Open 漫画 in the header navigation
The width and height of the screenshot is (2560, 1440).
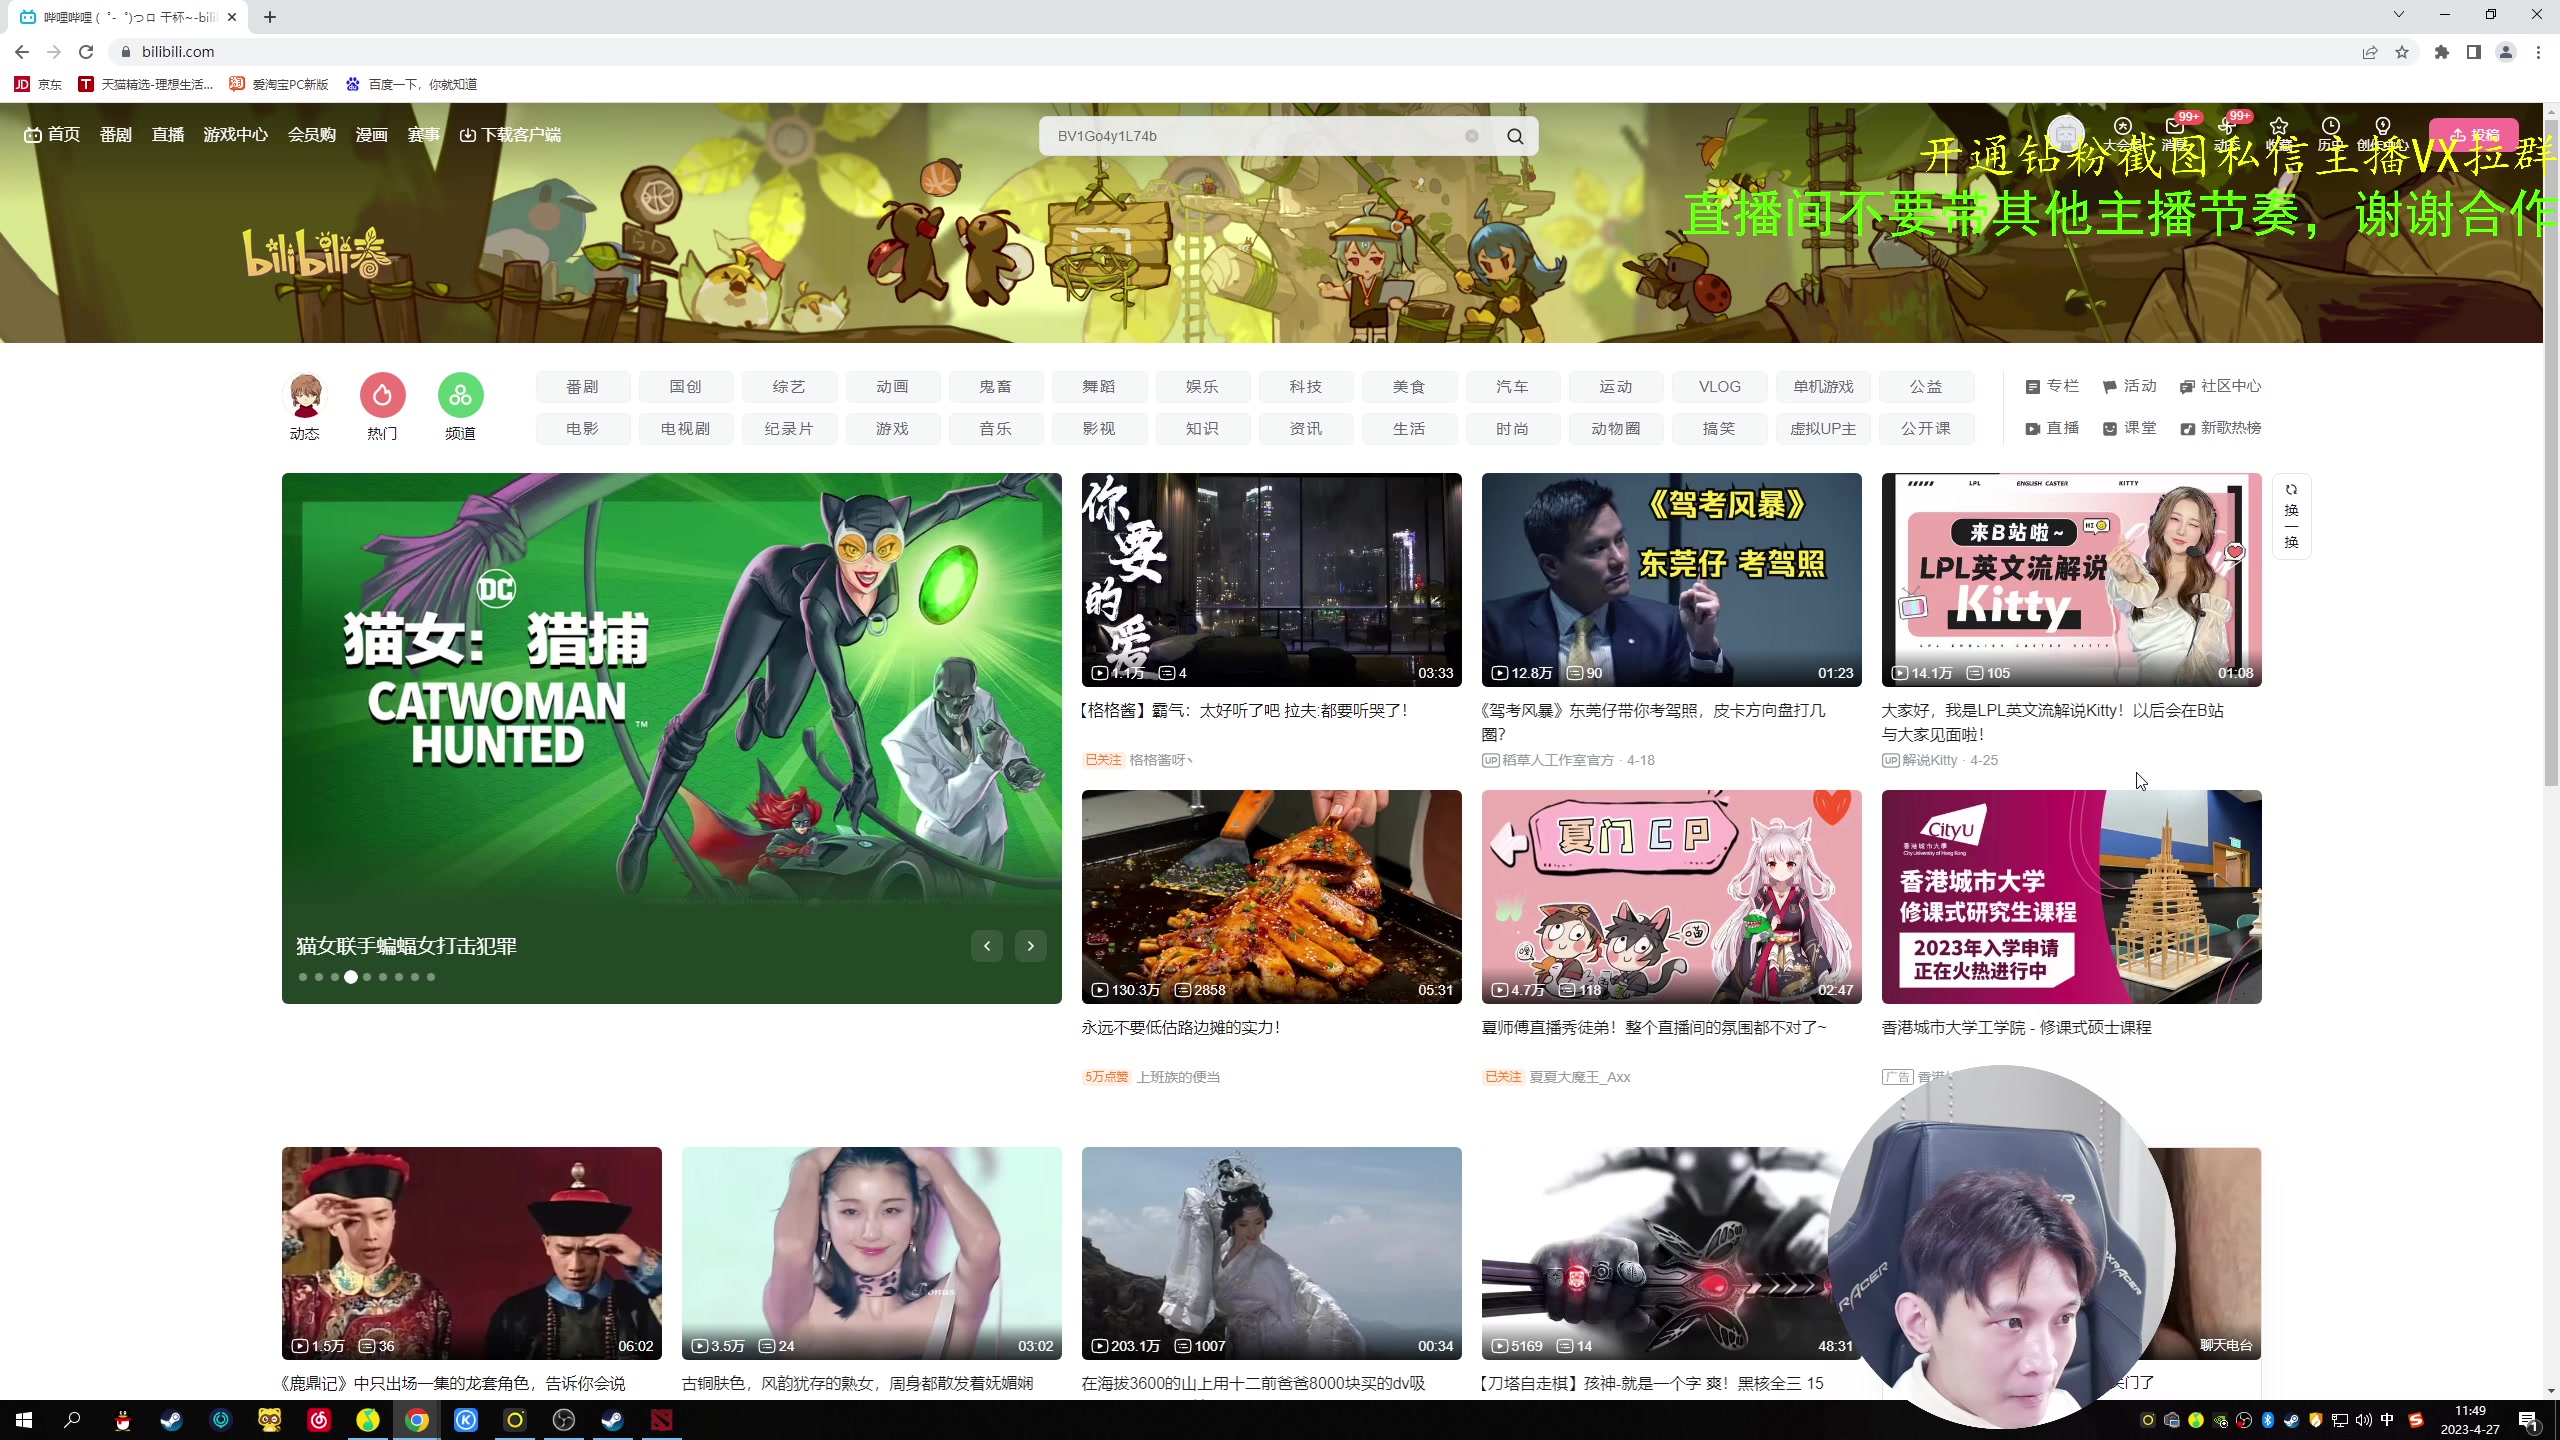point(372,135)
